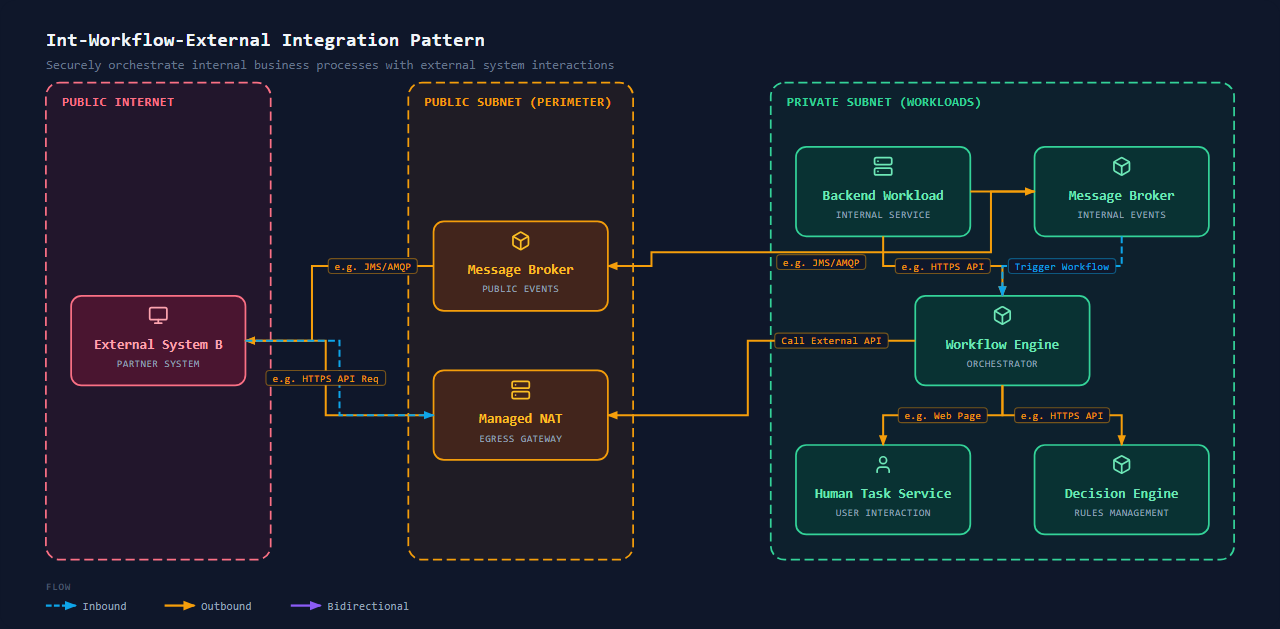Image resolution: width=1280 pixels, height=629 pixels.
Task: Click the Int-Workflow-External Integration Pattern title
Action: pyautogui.click(x=265, y=40)
